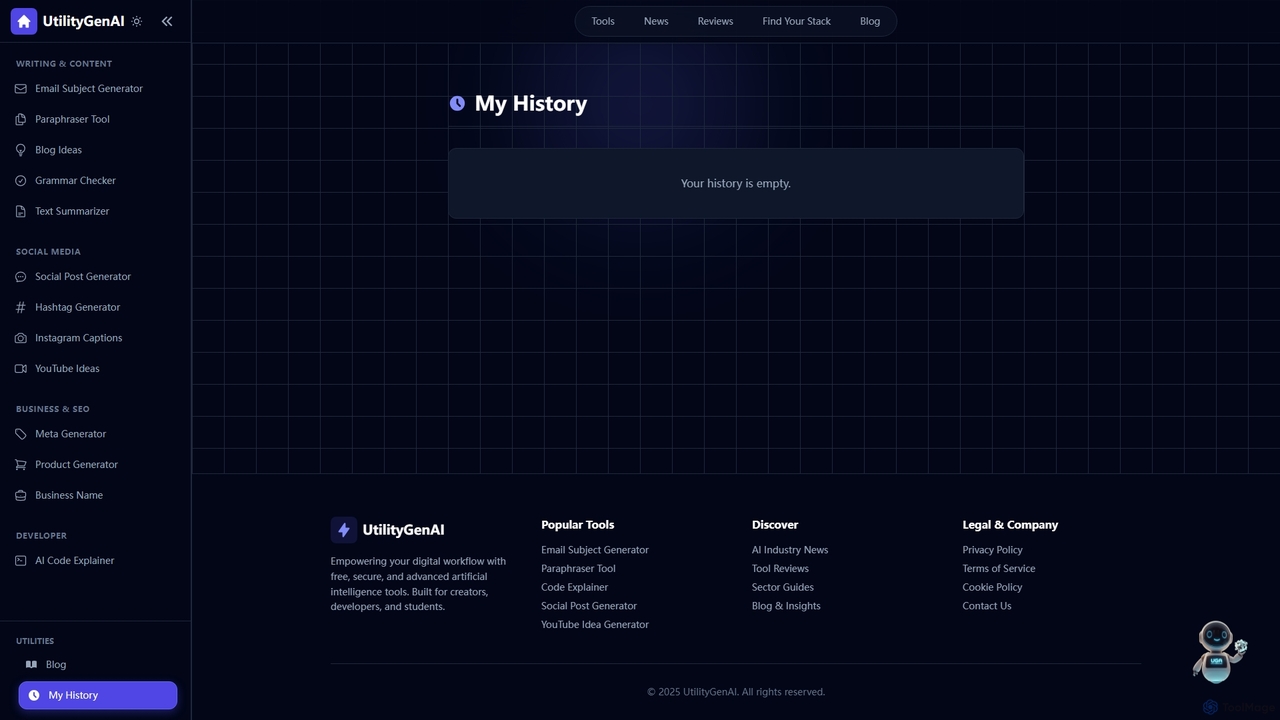1280x720 pixels.
Task: Click the terminal icon beside AI Code Explainer
Action: 21,561
